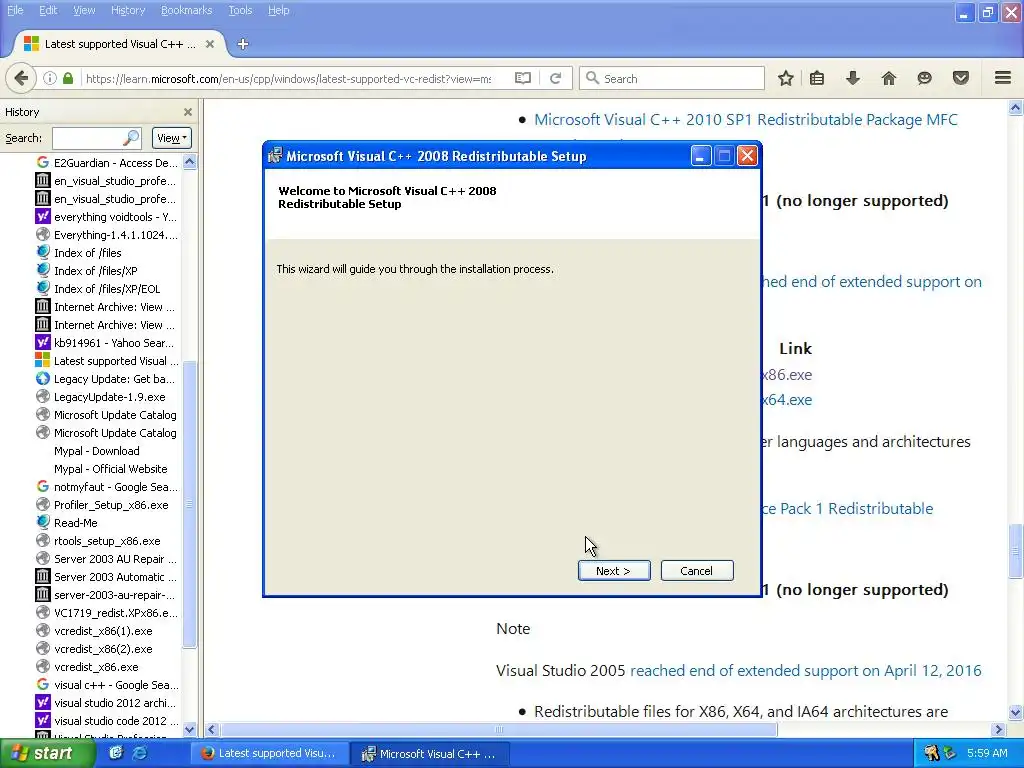Go to Home page icon
Screen dimensions: 1024x768
coord(888,78)
